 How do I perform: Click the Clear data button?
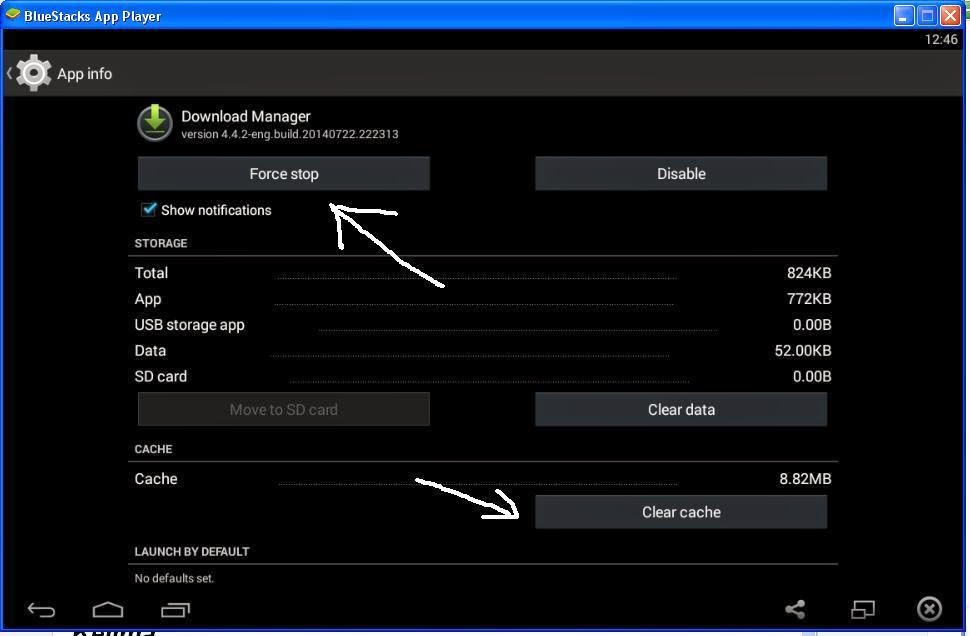click(680, 409)
